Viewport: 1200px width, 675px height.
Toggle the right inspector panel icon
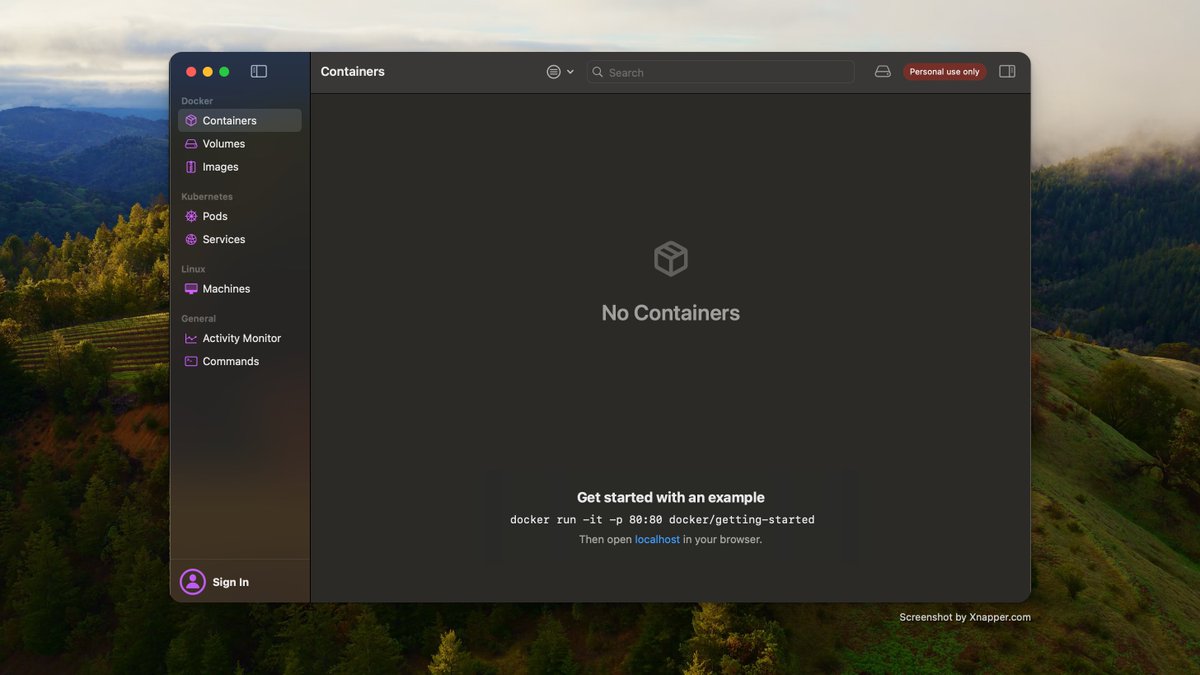(x=1007, y=71)
